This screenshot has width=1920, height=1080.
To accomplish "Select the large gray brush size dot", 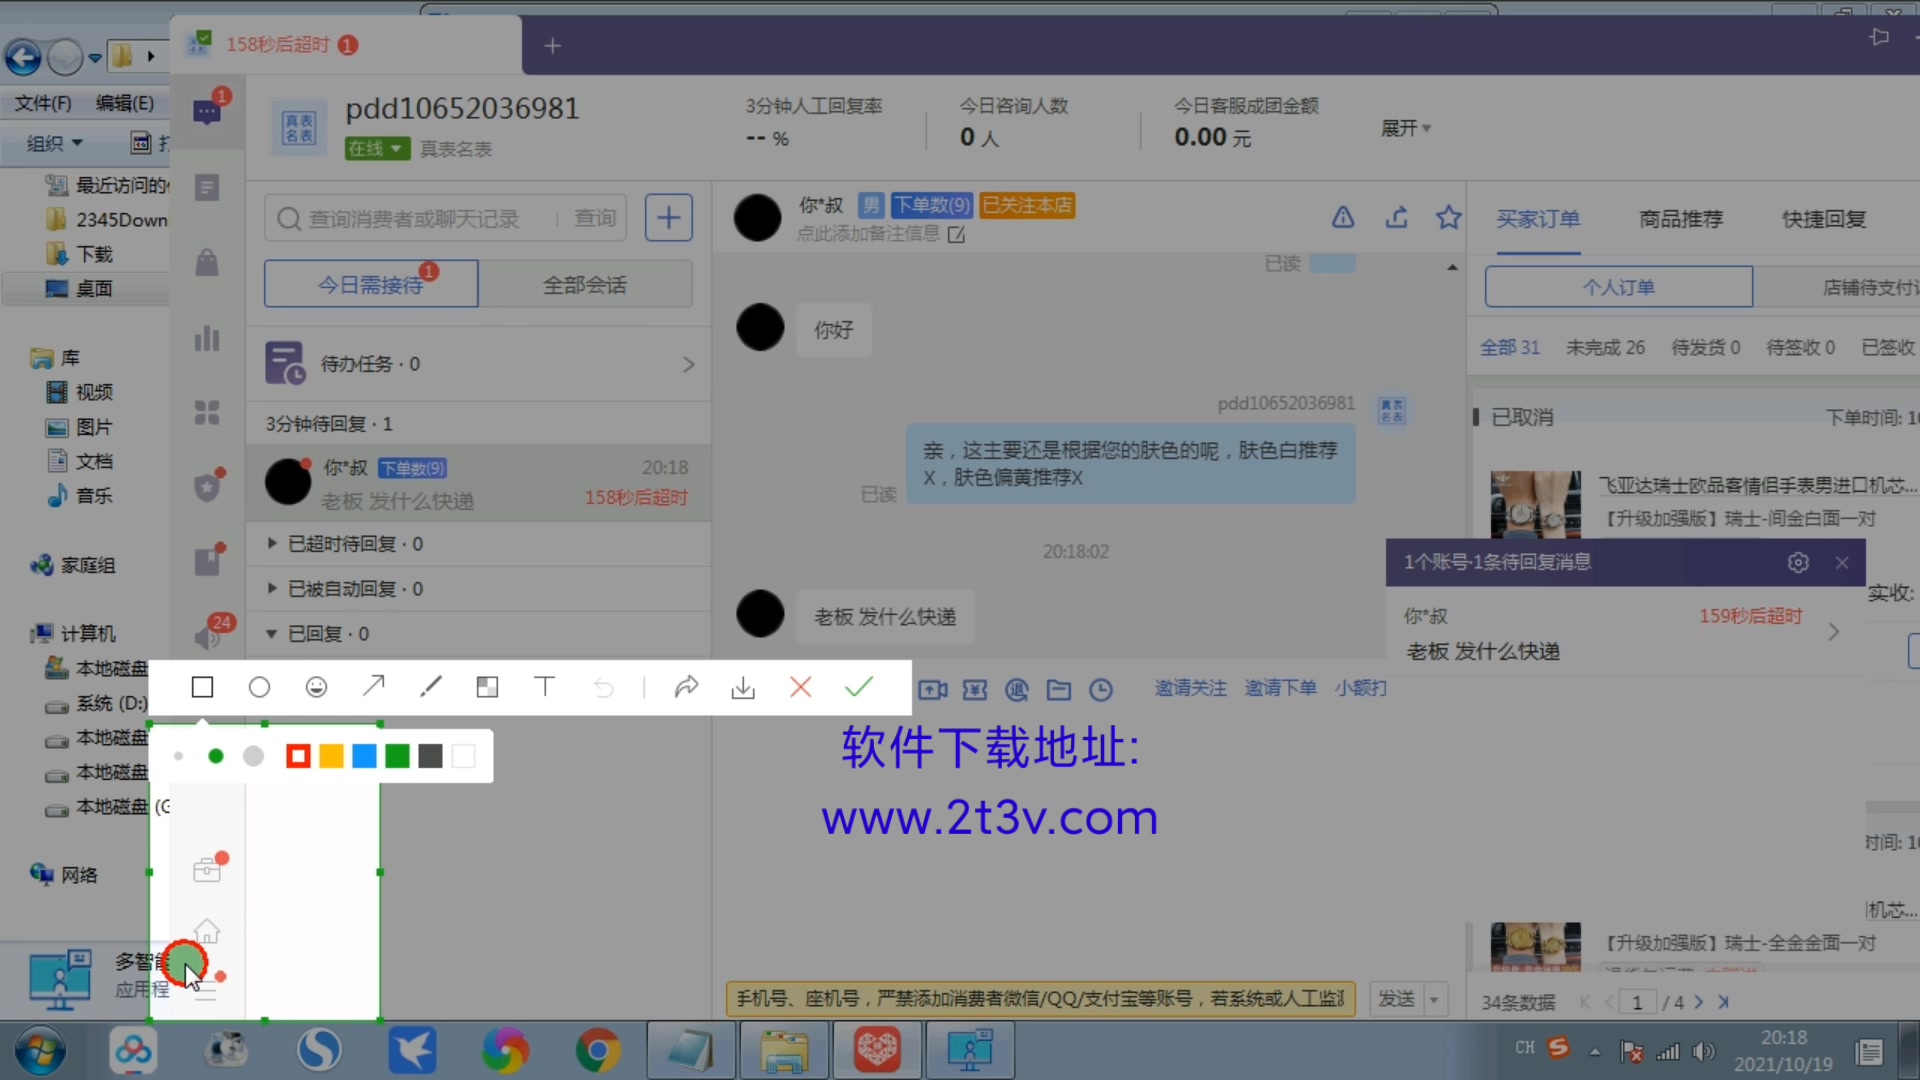I will (254, 756).
